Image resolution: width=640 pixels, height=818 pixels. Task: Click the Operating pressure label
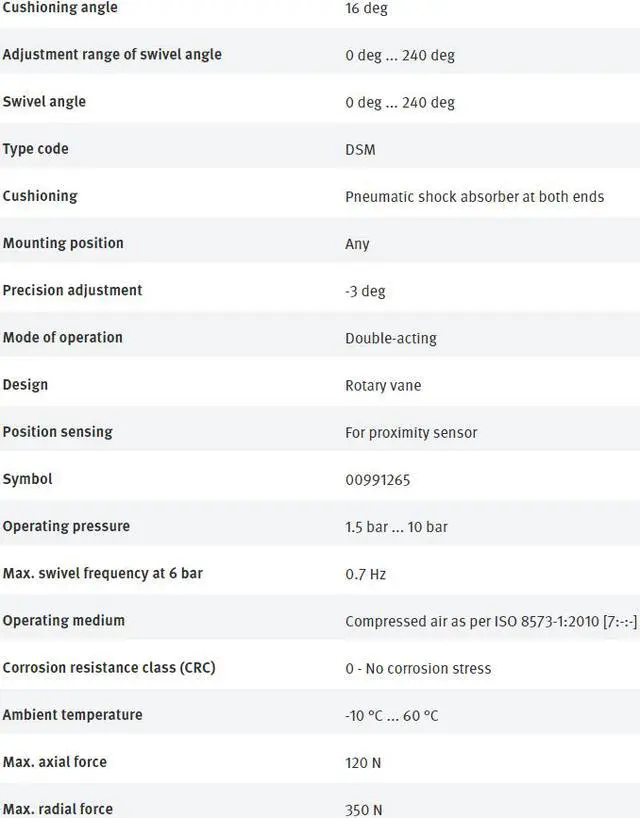pyautogui.click(x=66, y=526)
